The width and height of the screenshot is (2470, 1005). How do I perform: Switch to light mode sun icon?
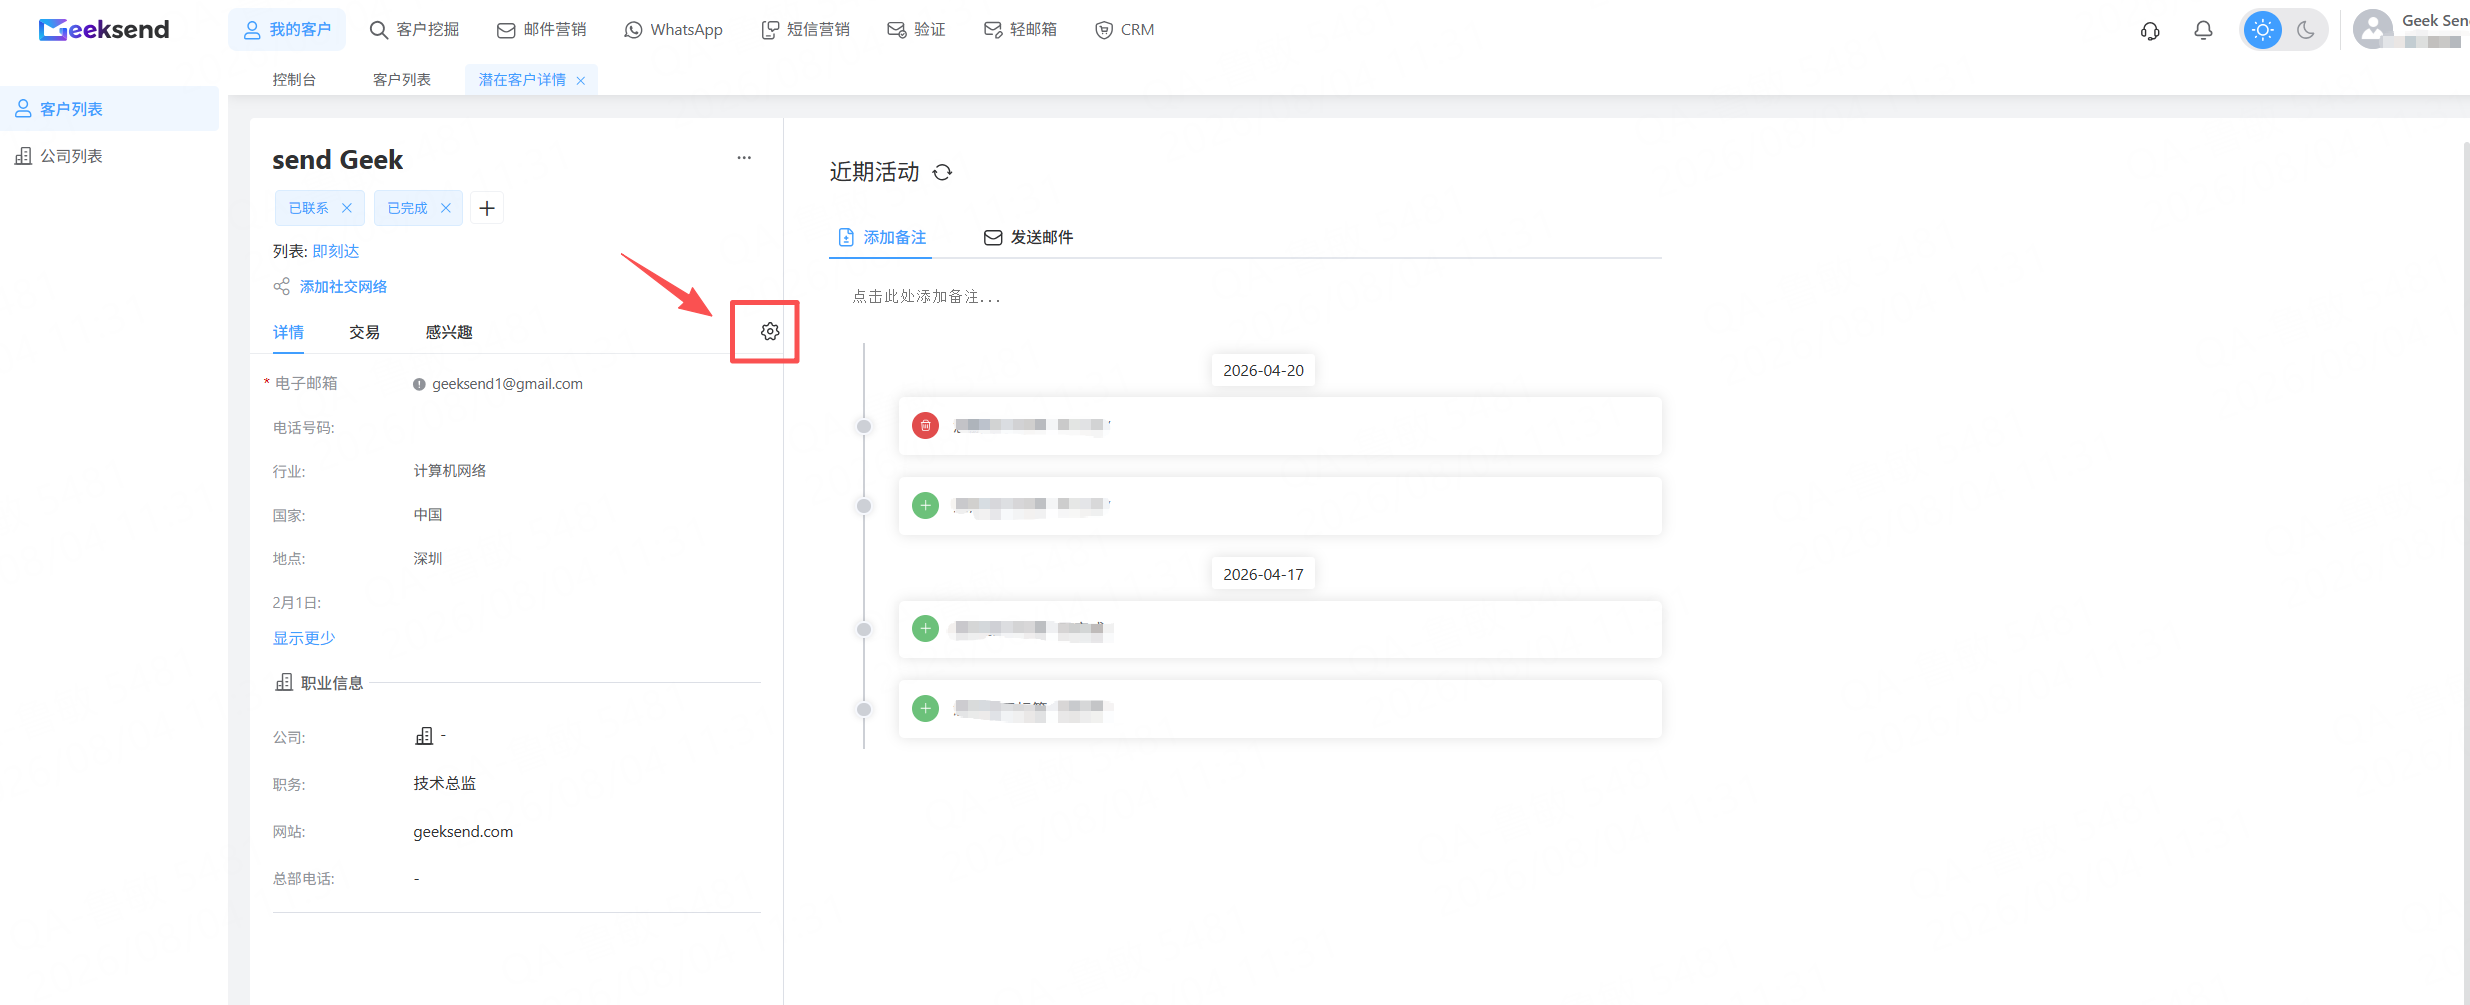point(2262,30)
